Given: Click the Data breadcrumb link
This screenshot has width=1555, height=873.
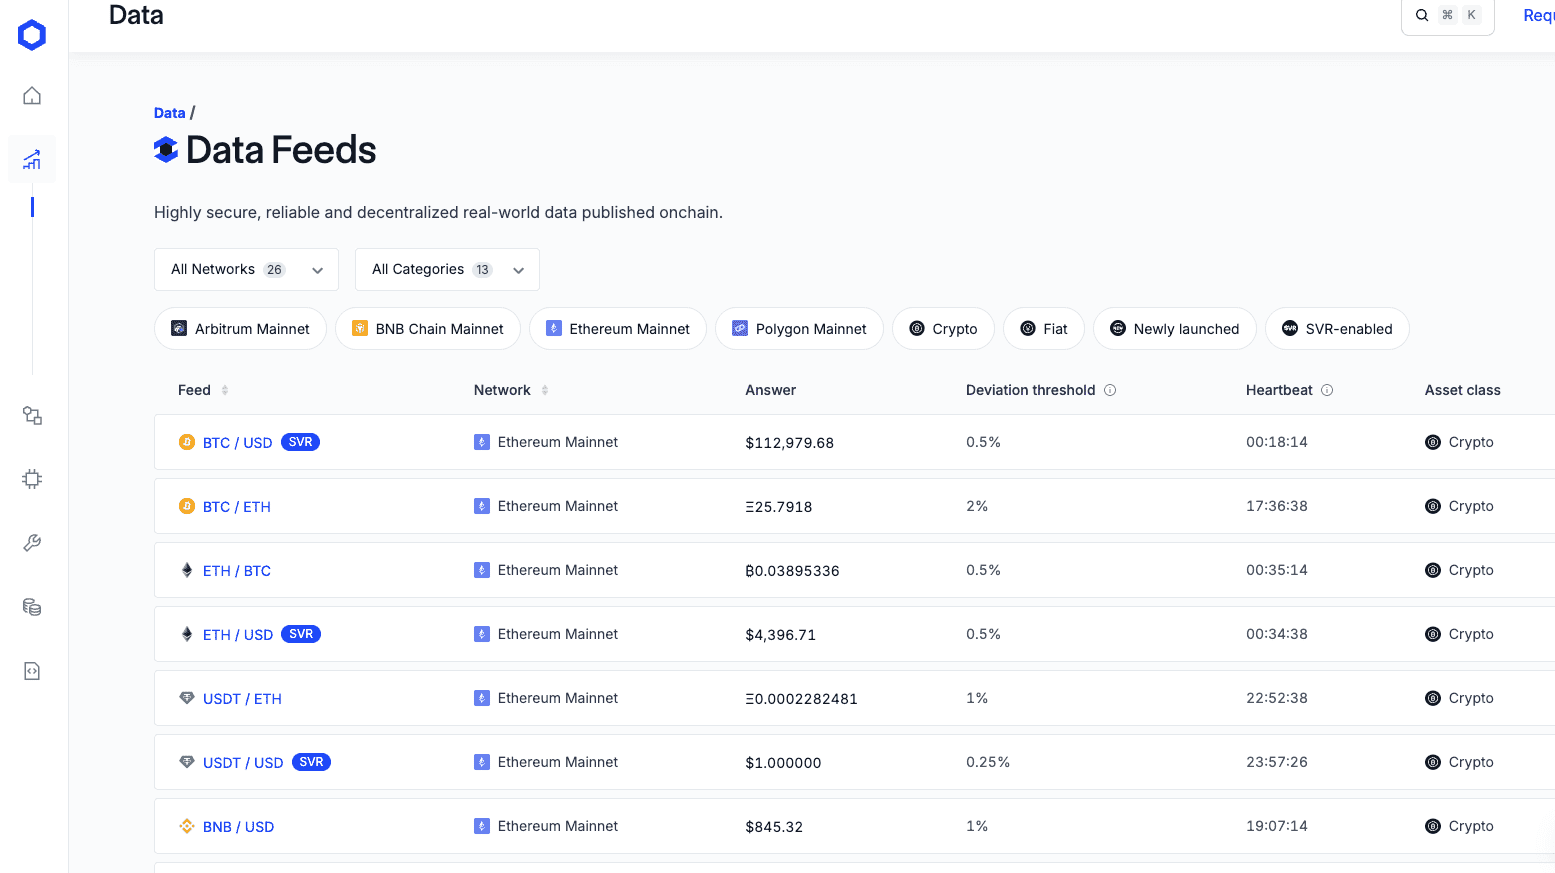Looking at the screenshot, I should (169, 113).
